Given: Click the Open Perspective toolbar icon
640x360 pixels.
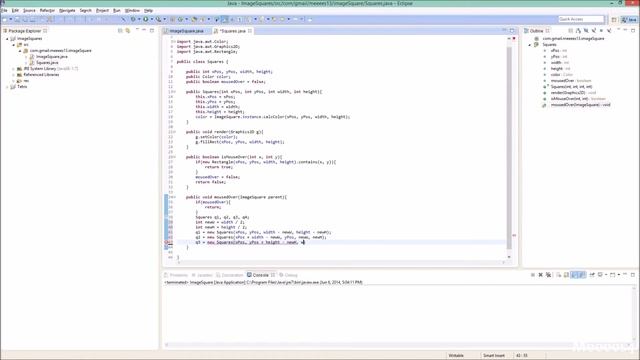Looking at the screenshot, I should 614,20.
